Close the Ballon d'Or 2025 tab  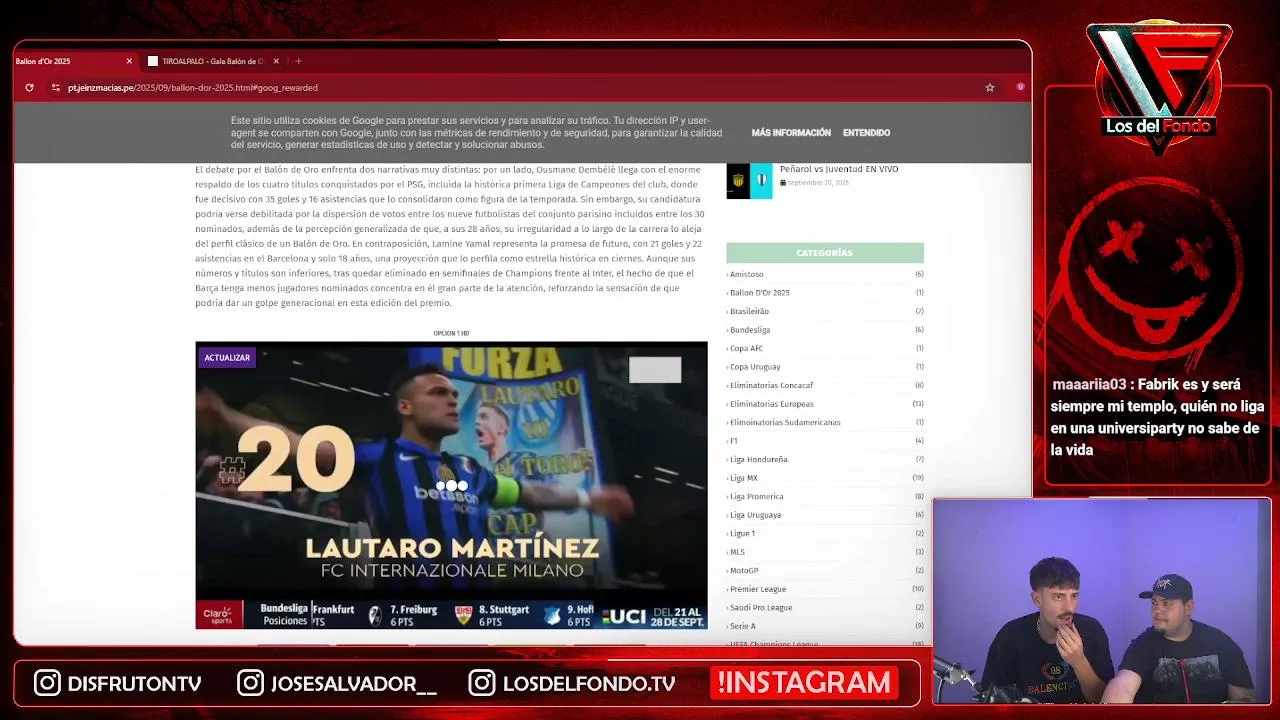pos(129,61)
